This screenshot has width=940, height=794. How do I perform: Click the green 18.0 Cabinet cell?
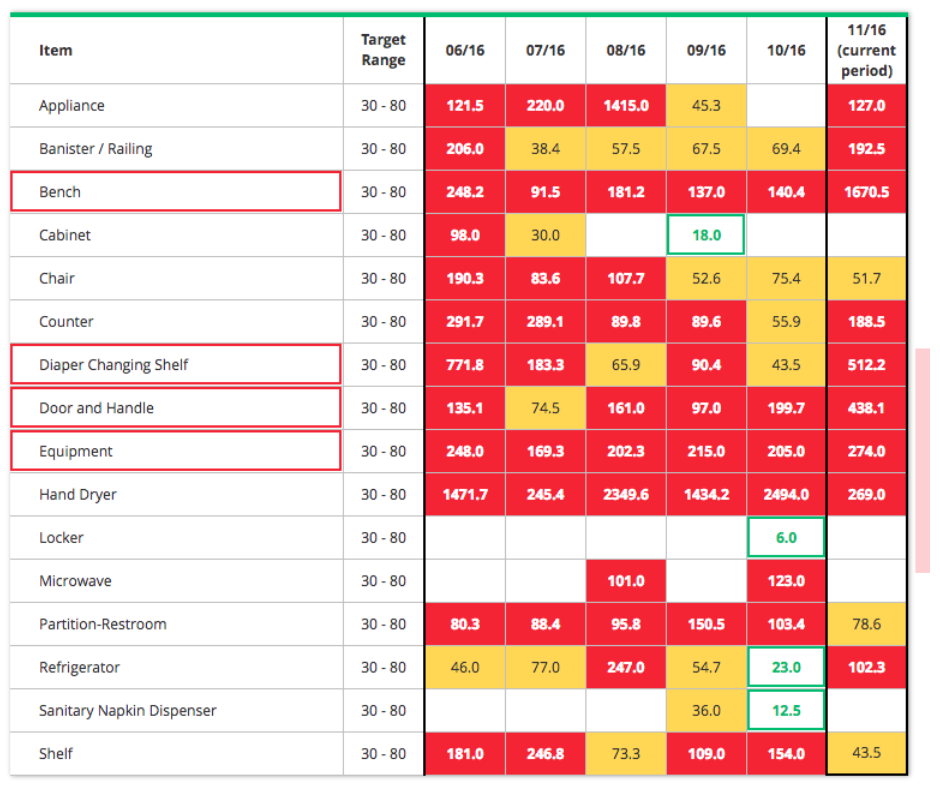[706, 235]
